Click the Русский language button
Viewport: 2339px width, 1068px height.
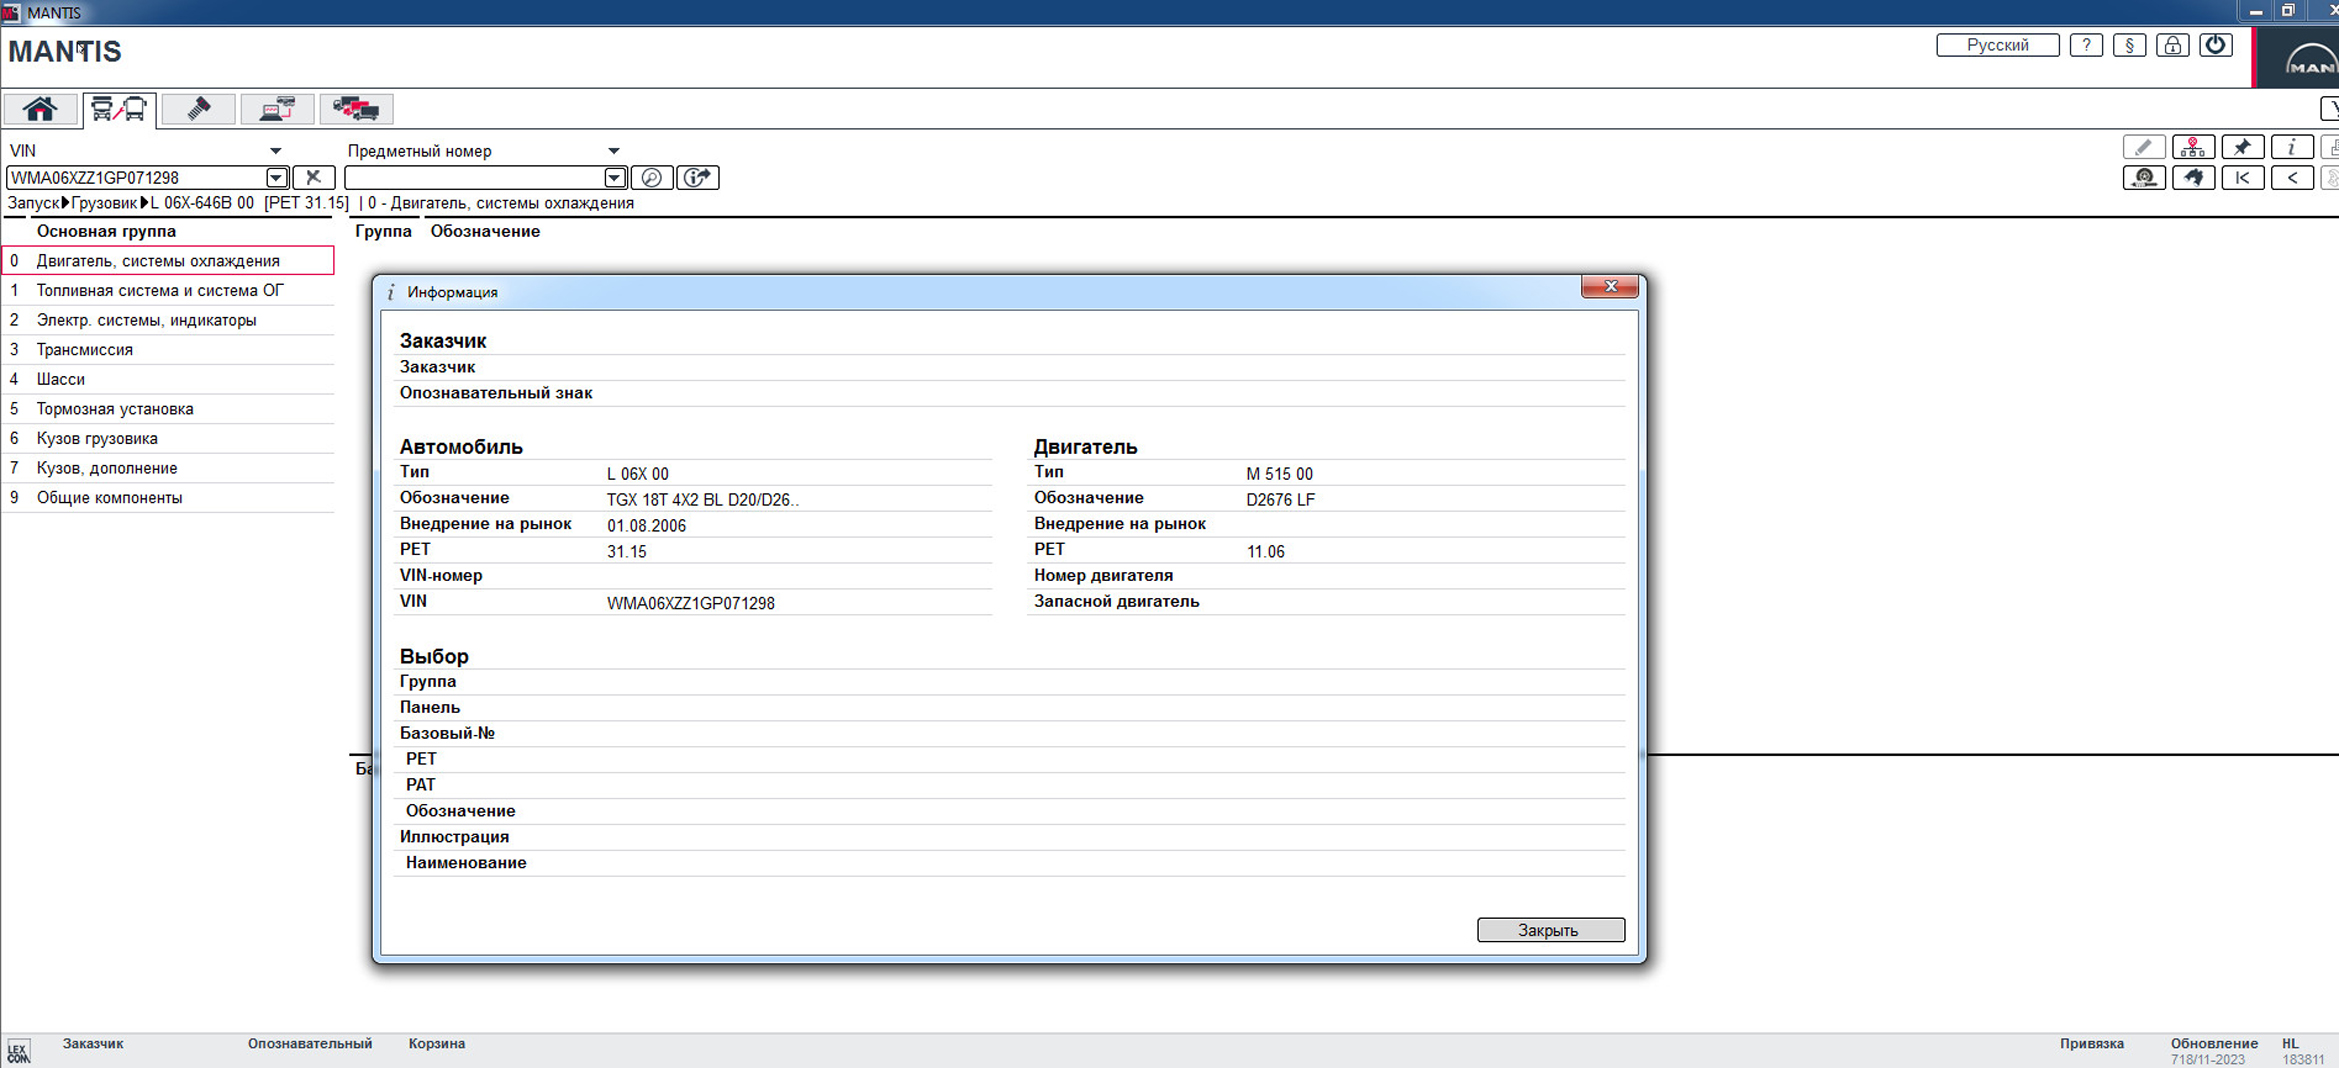[x=1997, y=46]
